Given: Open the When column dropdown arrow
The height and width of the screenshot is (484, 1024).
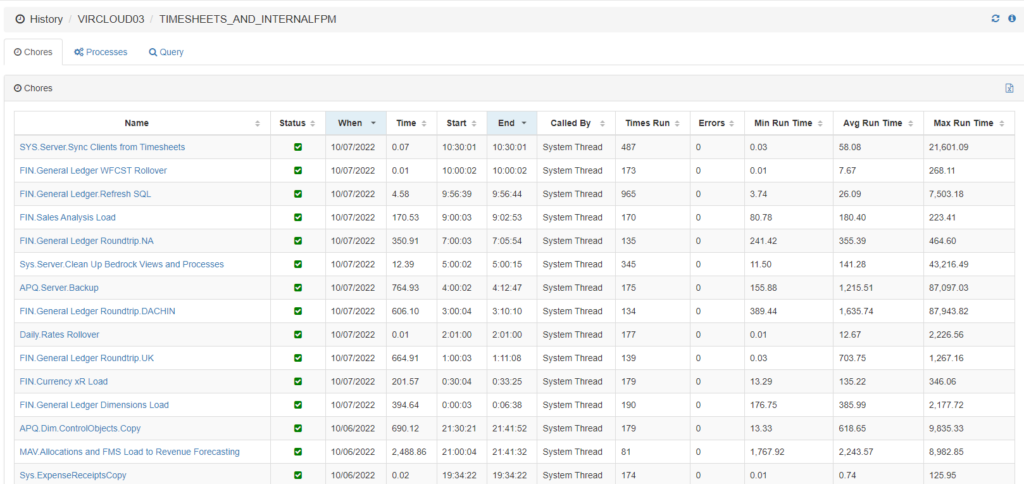Looking at the screenshot, I should tap(373, 123).
